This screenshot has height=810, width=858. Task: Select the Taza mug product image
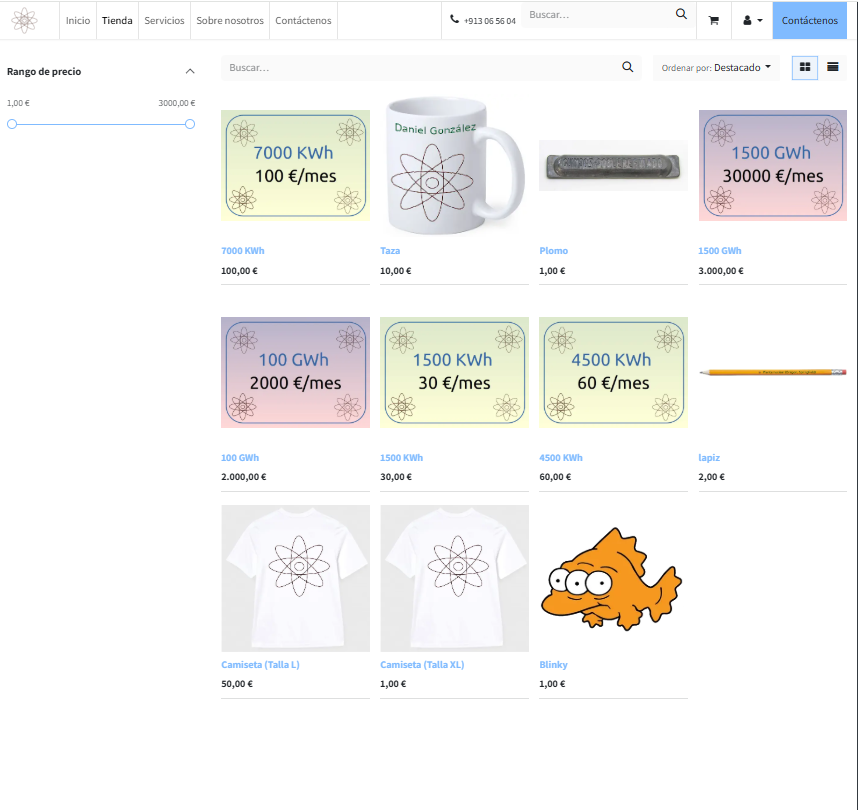(x=454, y=165)
